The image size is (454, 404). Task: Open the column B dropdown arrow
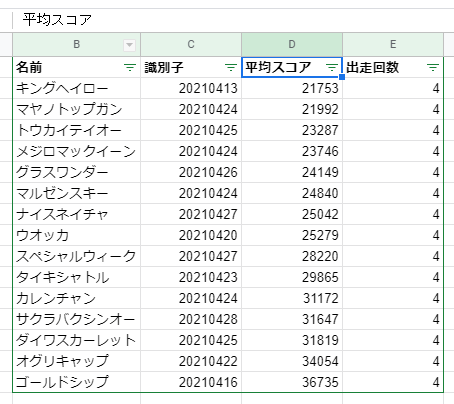click(129, 45)
